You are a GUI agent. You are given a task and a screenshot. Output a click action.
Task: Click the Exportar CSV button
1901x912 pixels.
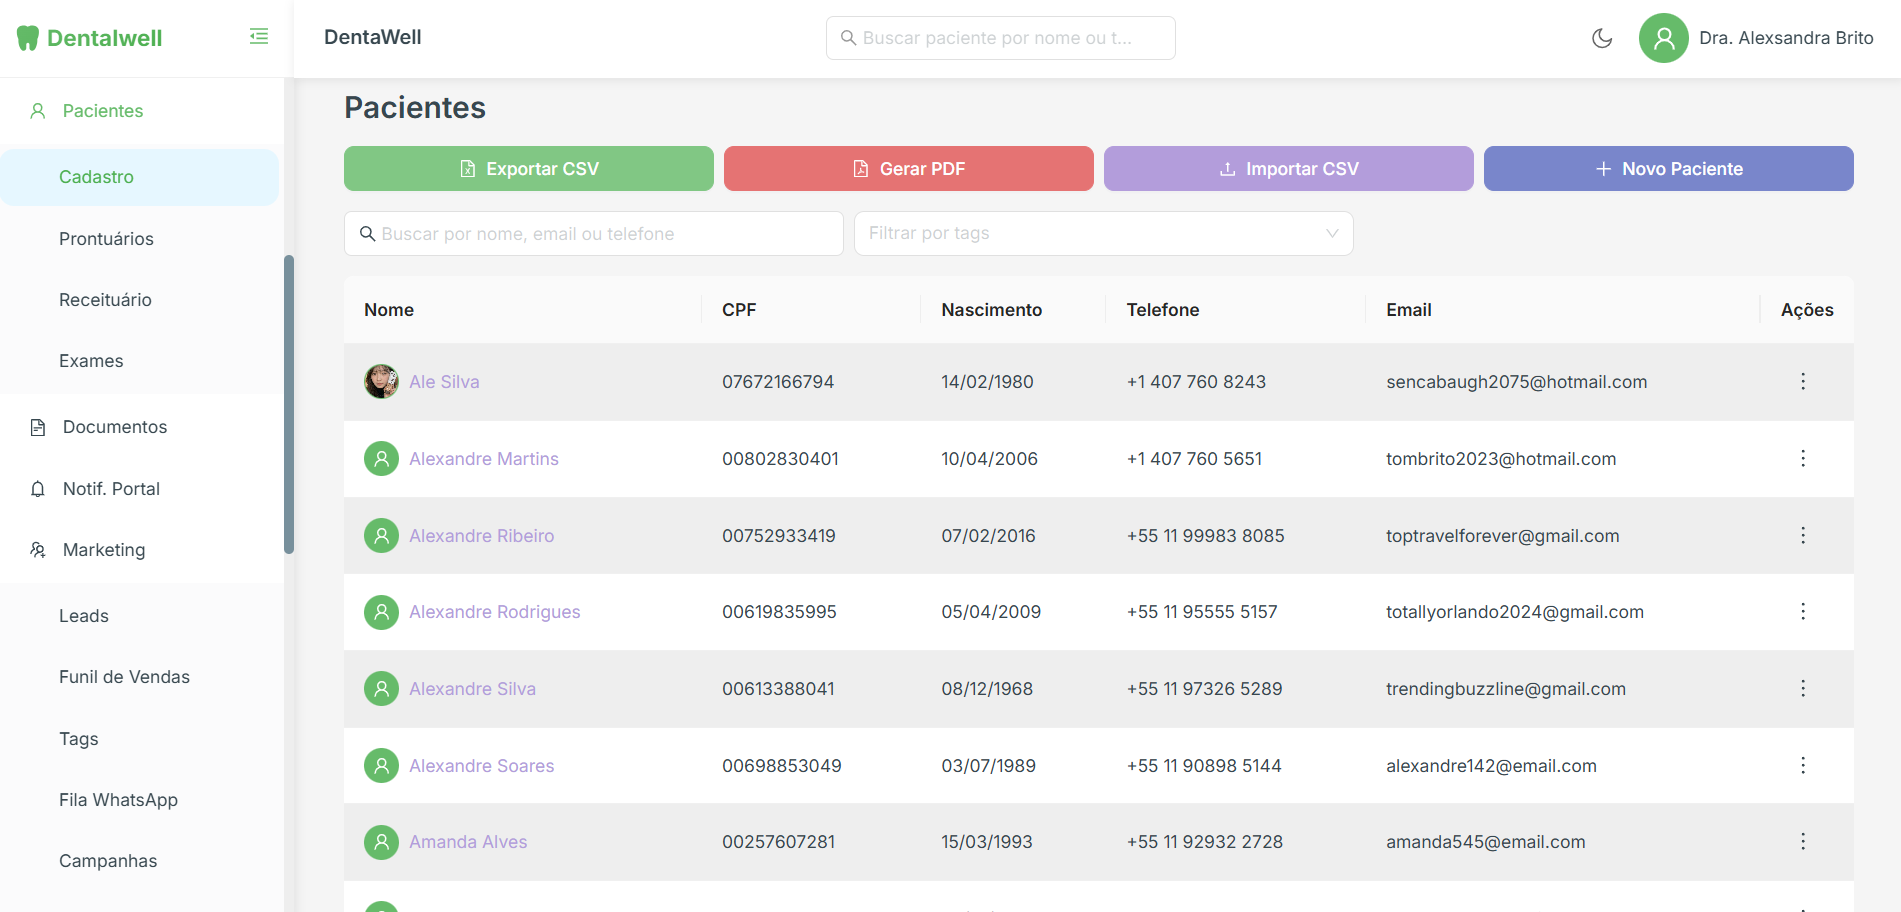[x=529, y=168]
